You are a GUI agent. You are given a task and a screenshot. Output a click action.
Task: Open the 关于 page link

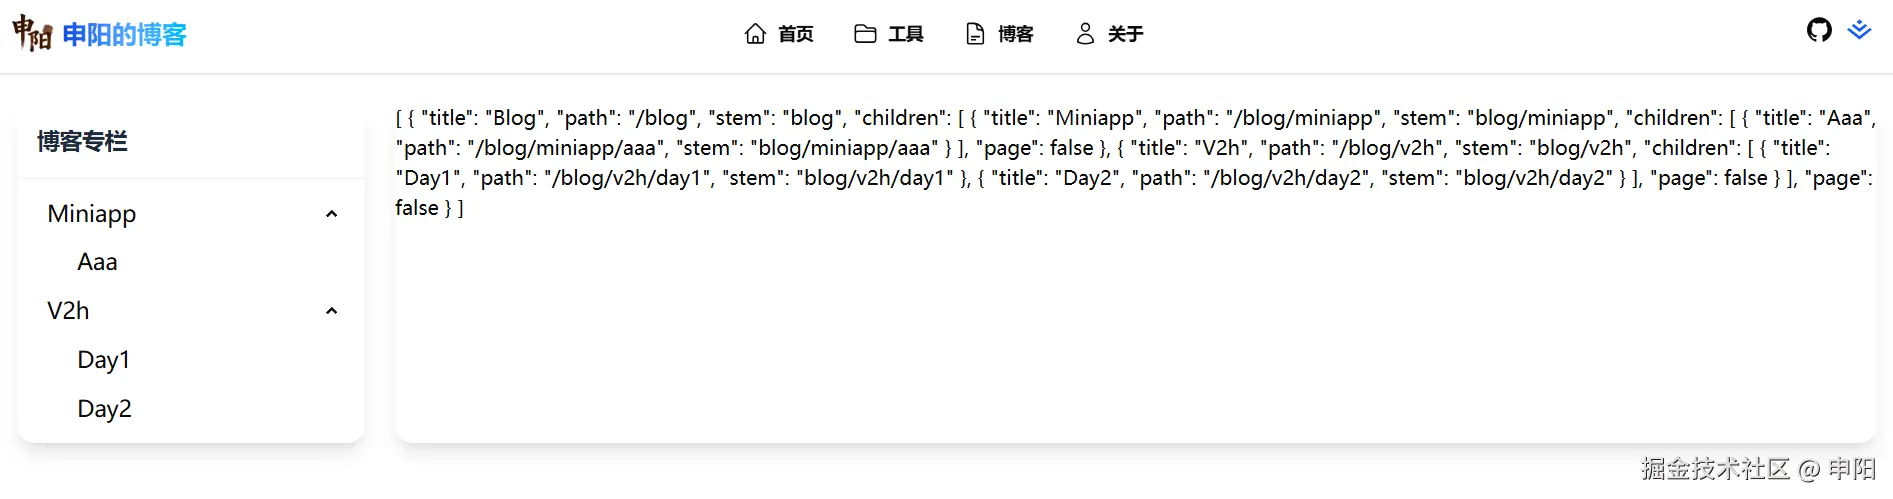(x=1126, y=34)
